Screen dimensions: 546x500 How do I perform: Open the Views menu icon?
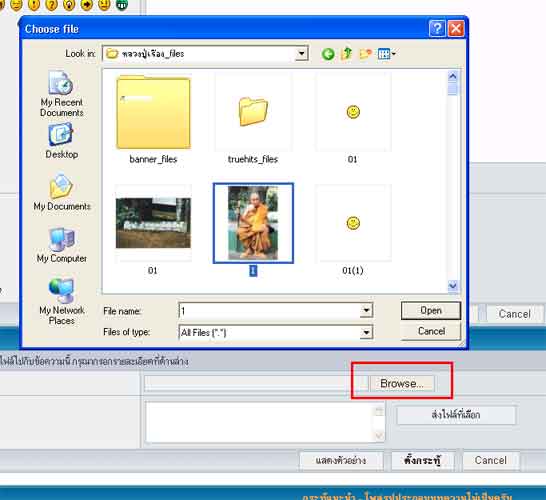pos(387,54)
